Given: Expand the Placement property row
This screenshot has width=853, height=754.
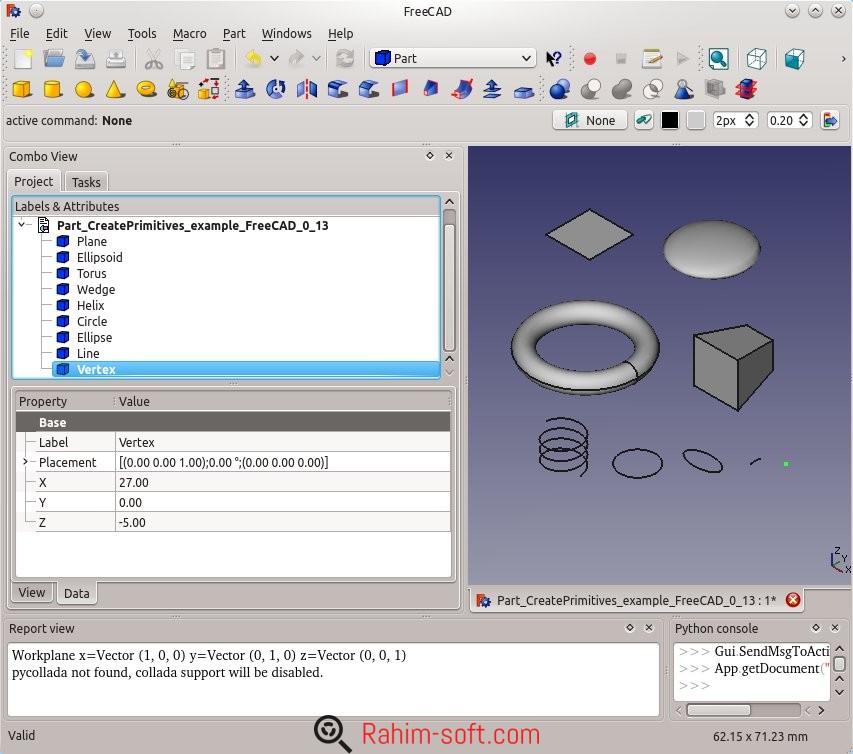Looking at the screenshot, I should click(x=25, y=462).
